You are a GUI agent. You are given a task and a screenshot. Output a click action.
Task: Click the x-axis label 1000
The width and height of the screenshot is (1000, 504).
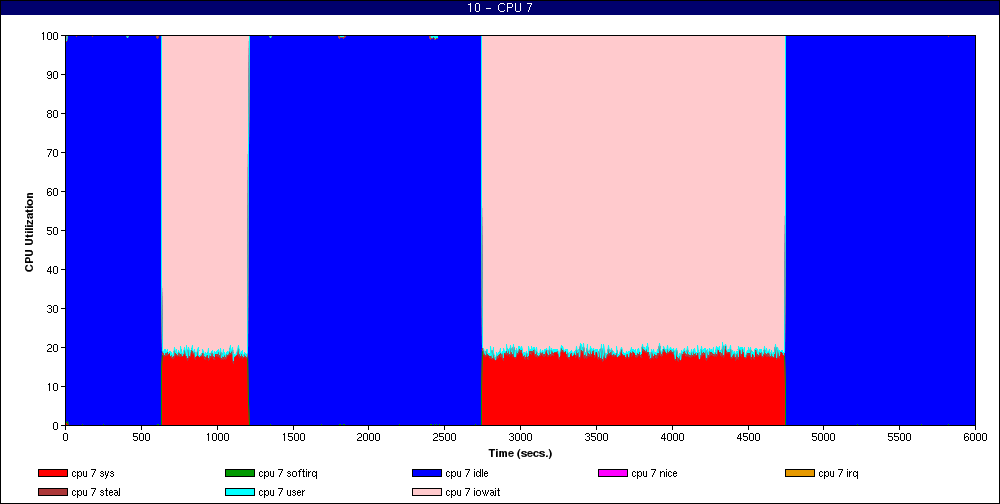pyautogui.click(x=217, y=438)
